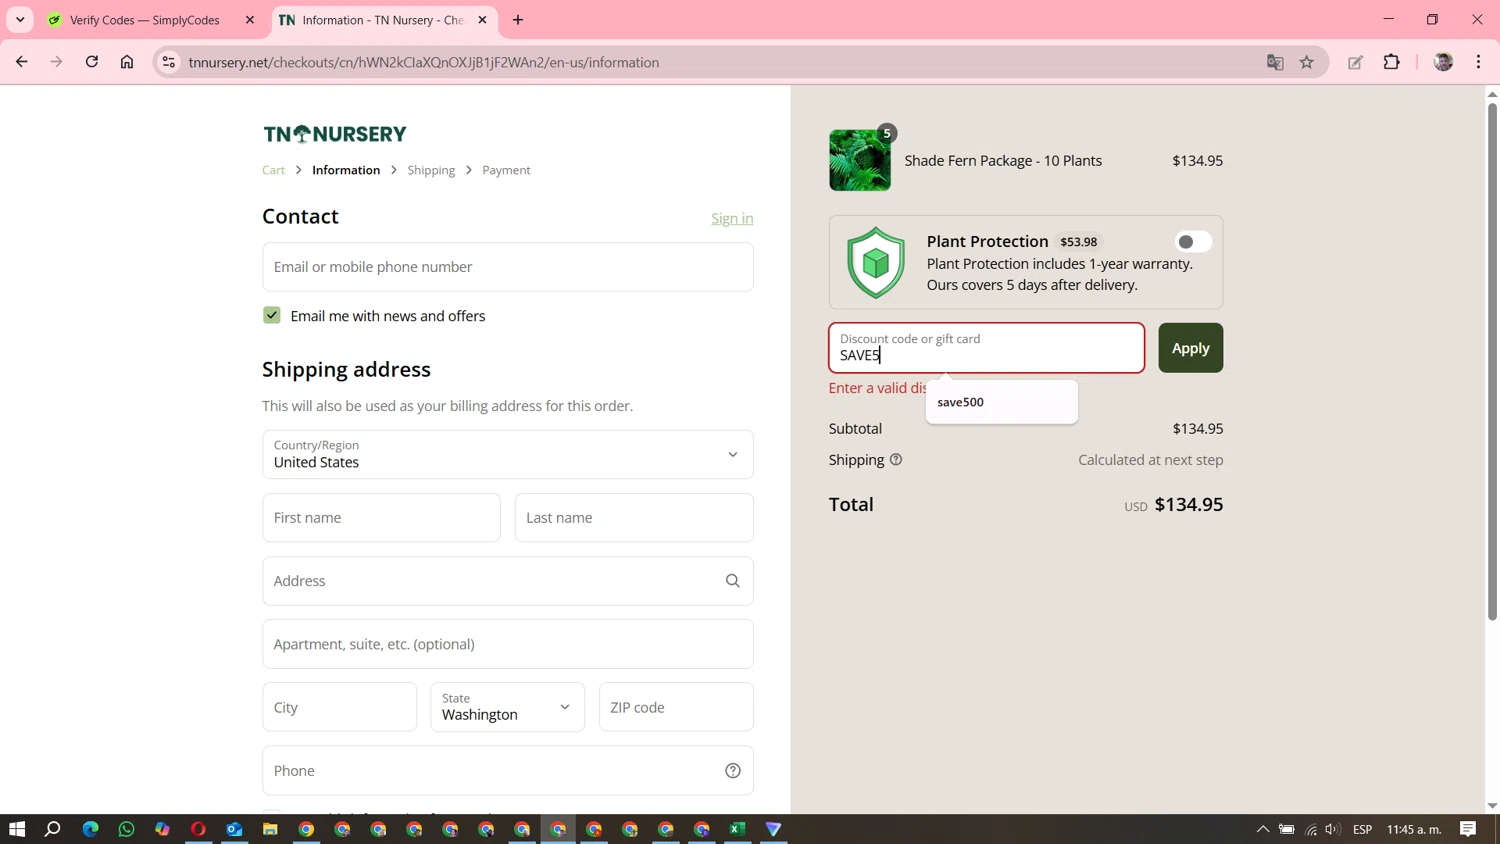This screenshot has height=844, width=1500.
Task: Click the browser back arrow
Action: coord(21,62)
